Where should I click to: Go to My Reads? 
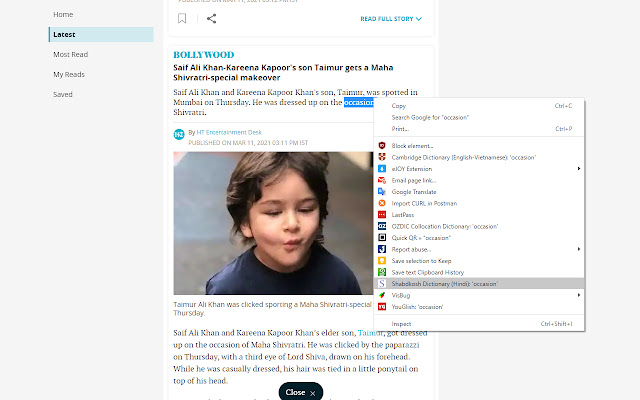(x=69, y=74)
